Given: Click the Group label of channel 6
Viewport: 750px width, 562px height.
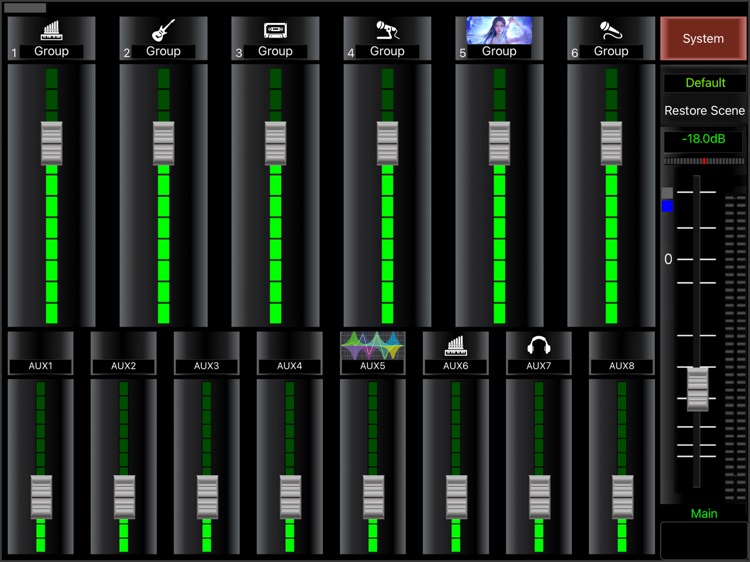Looking at the screenshot, I should click(611, 51).
